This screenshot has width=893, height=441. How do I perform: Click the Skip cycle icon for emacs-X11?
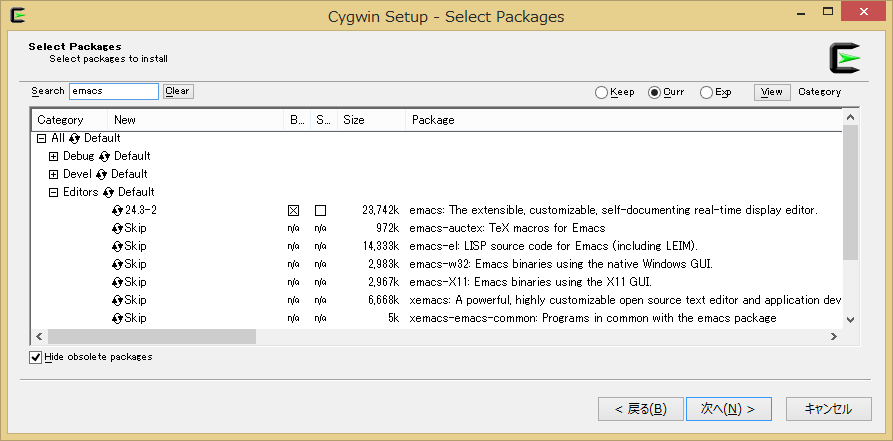[x=118, y=282]
